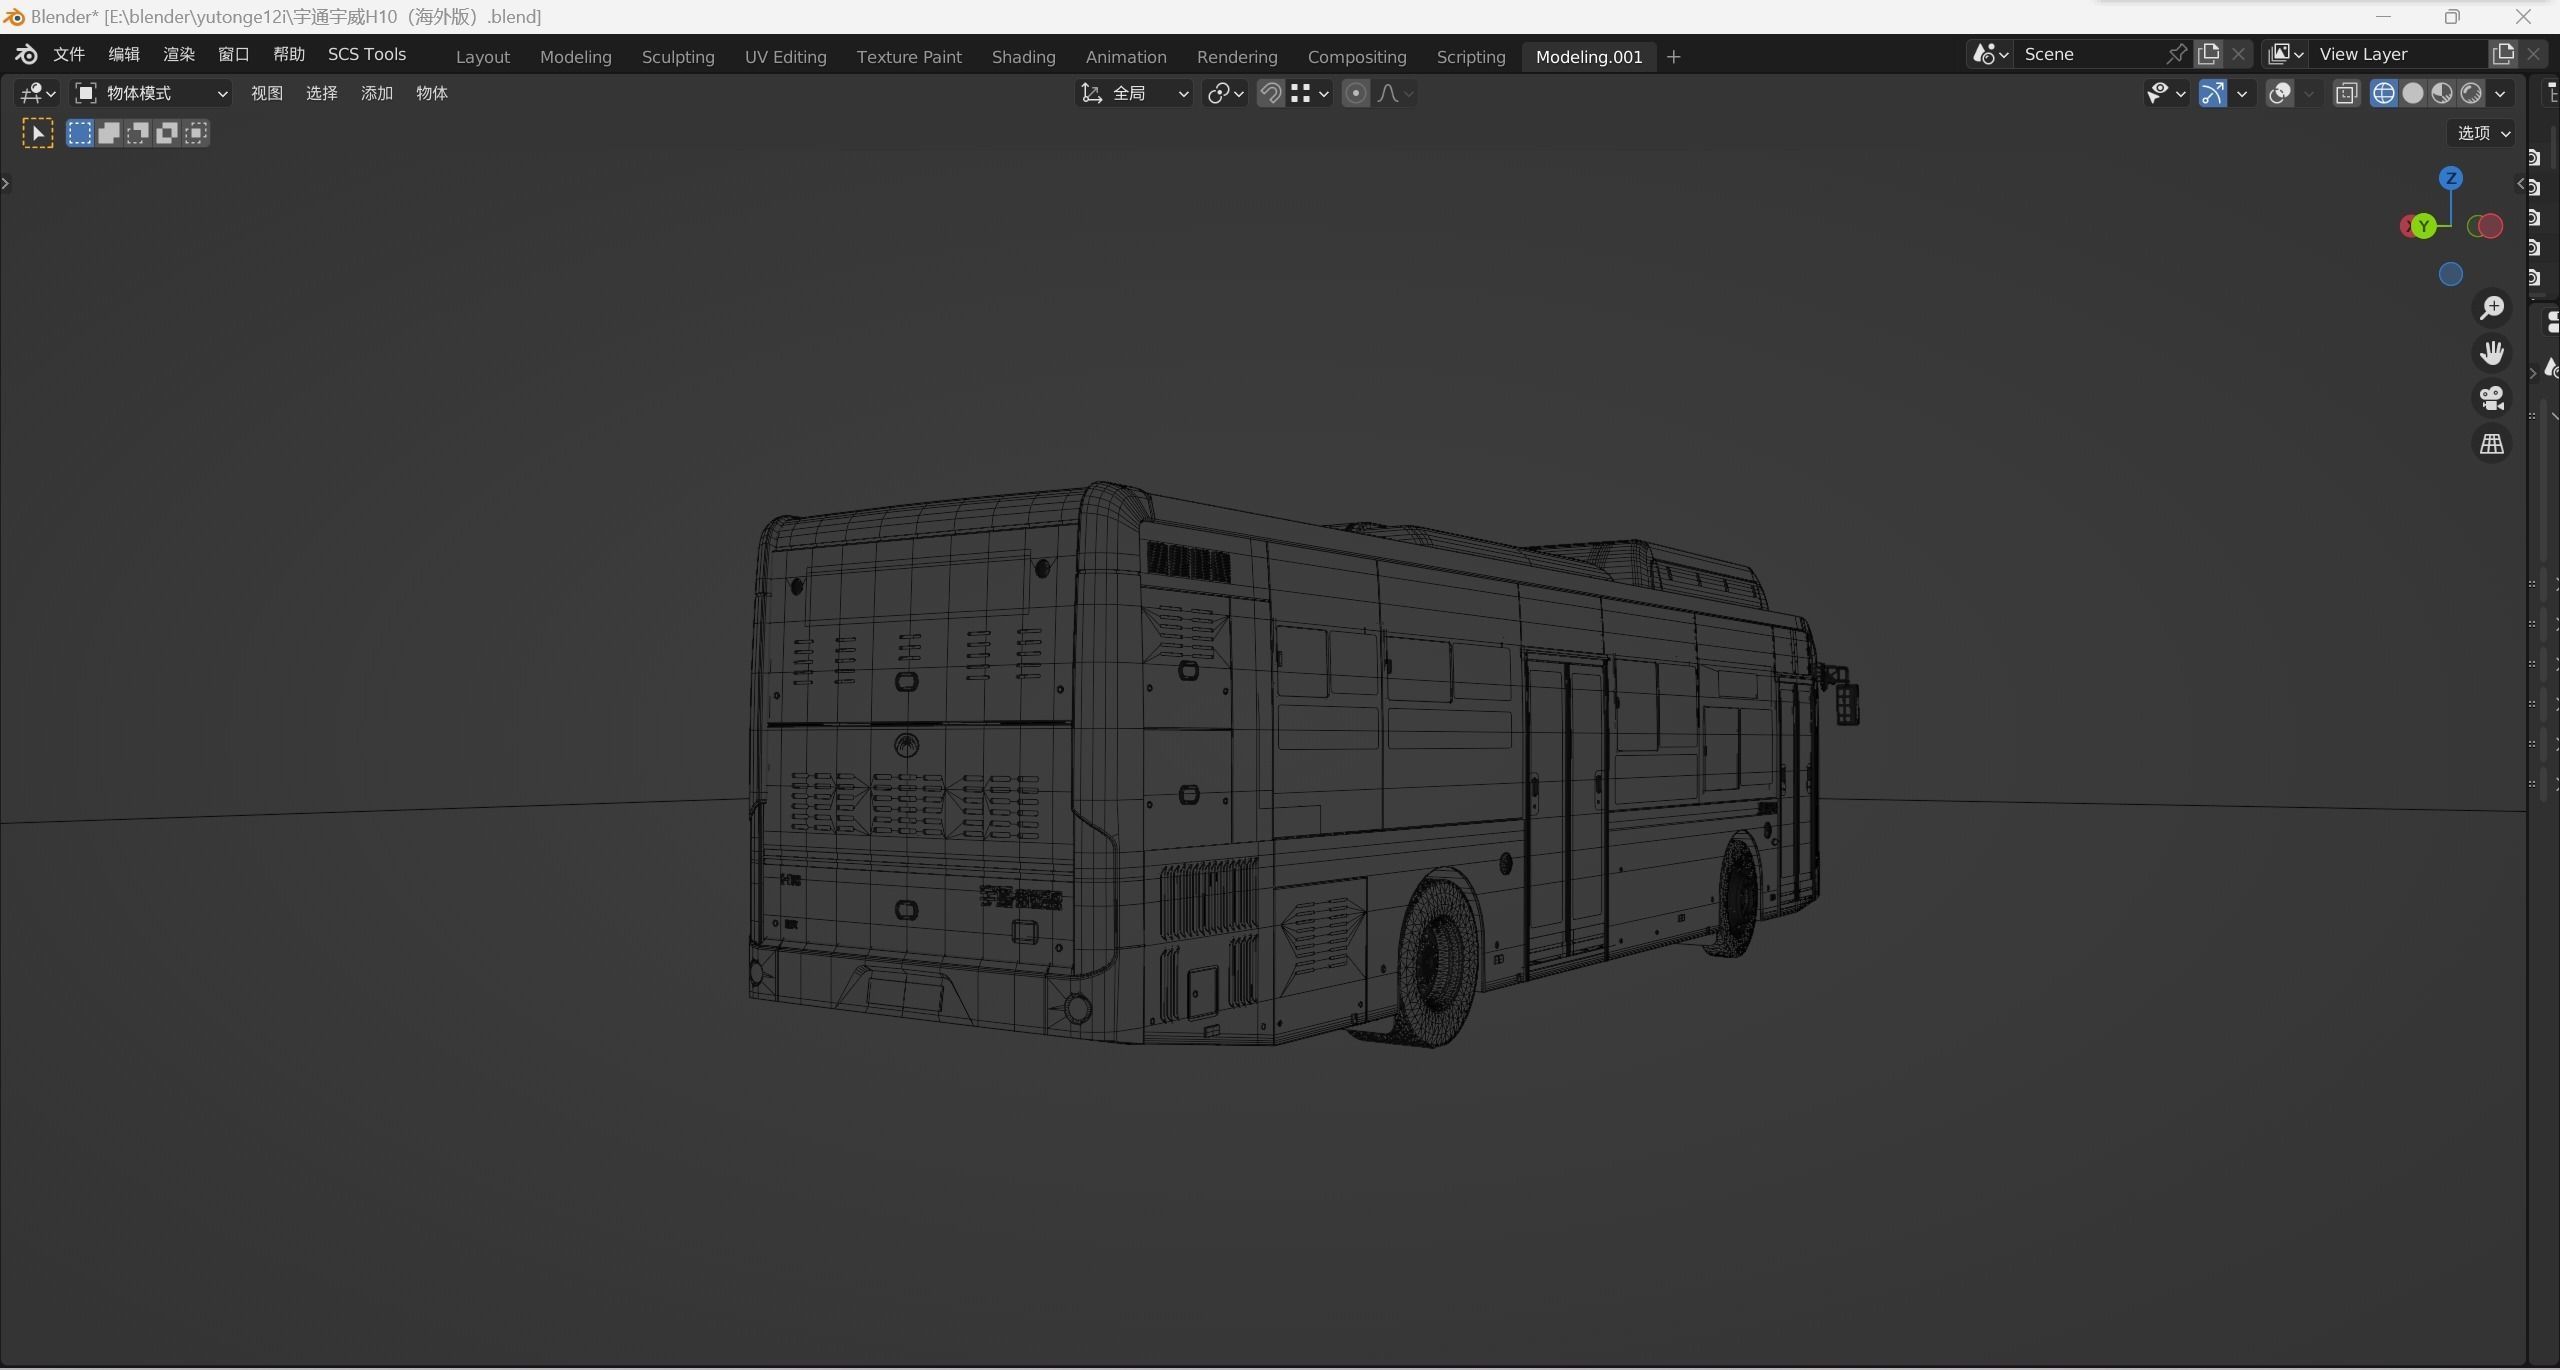Open the 物体模式 mode dropdown
This screenshot has height=1370, width=2560.
tap(152, 93)
